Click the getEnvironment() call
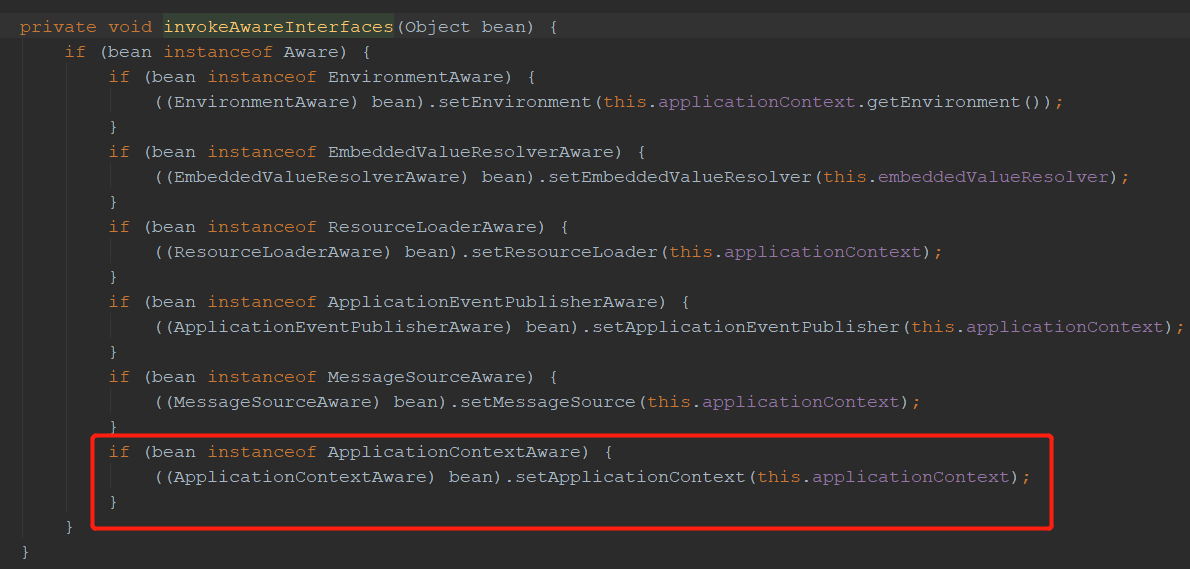 (x=953, y=102)
